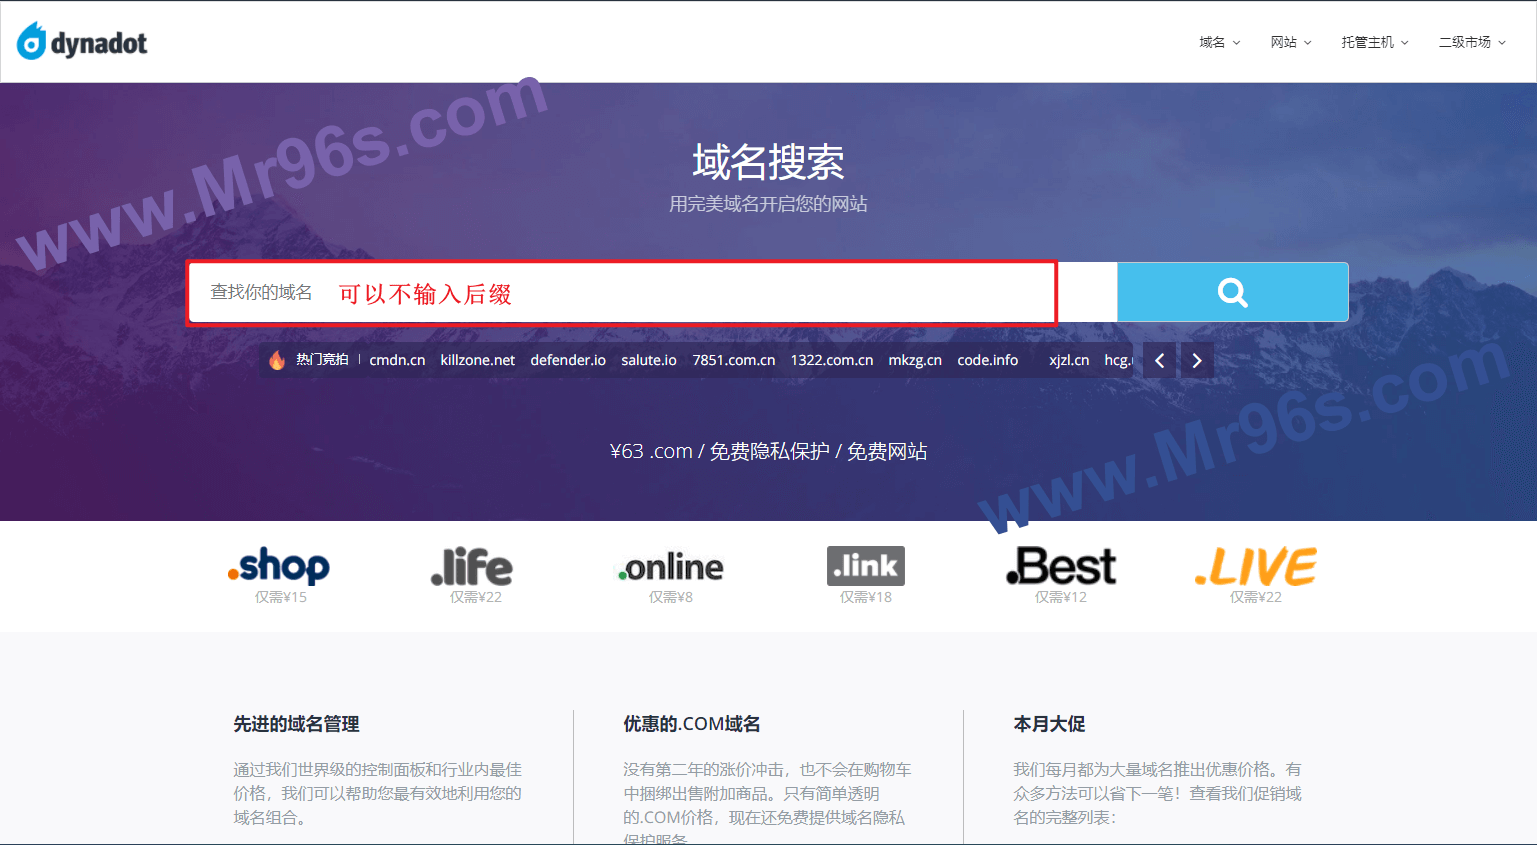Click the 仅需¥8 price under .online
Screen dimensions: 1537x845
(x=671, y=597)
